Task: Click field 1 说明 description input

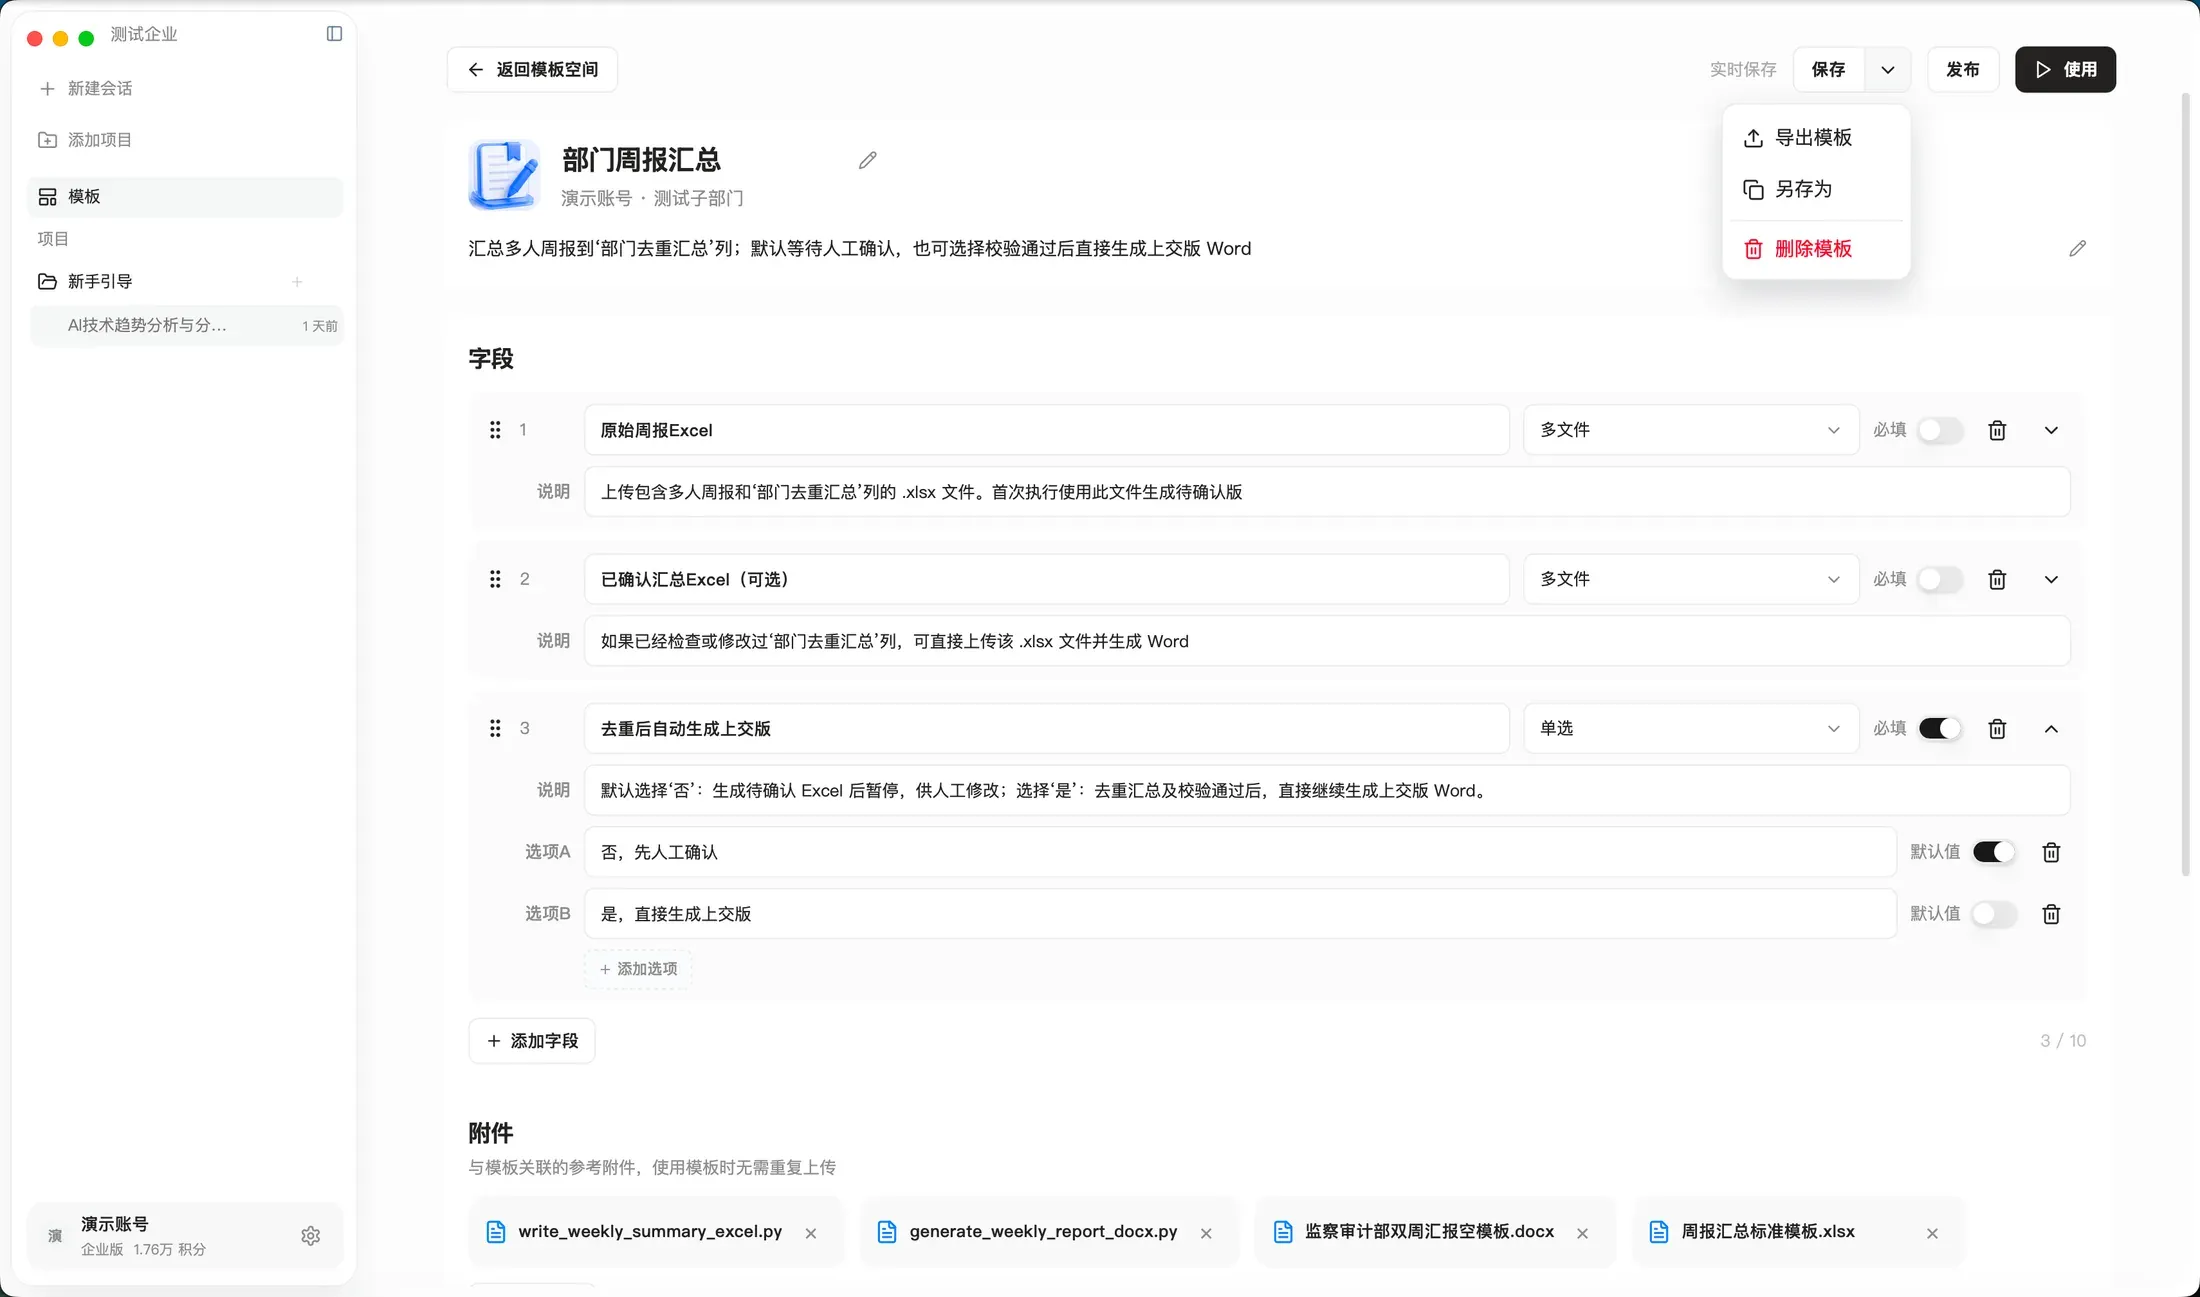Action: coord(1327,492)
